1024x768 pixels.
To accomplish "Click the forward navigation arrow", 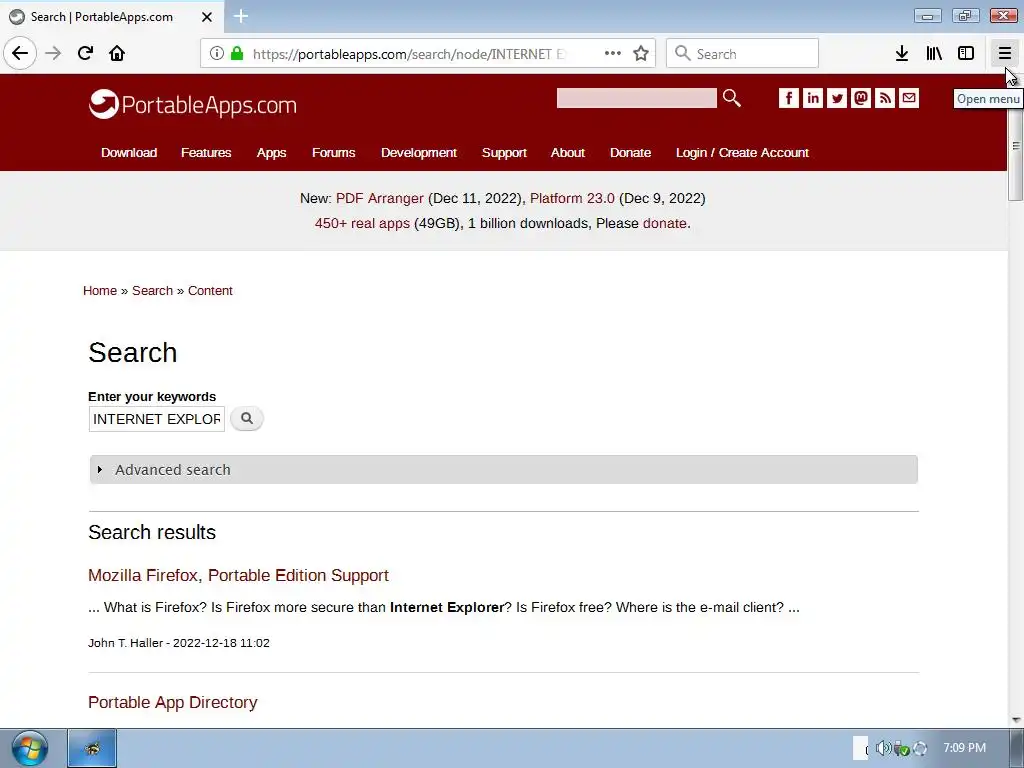I will click(54, 53).
